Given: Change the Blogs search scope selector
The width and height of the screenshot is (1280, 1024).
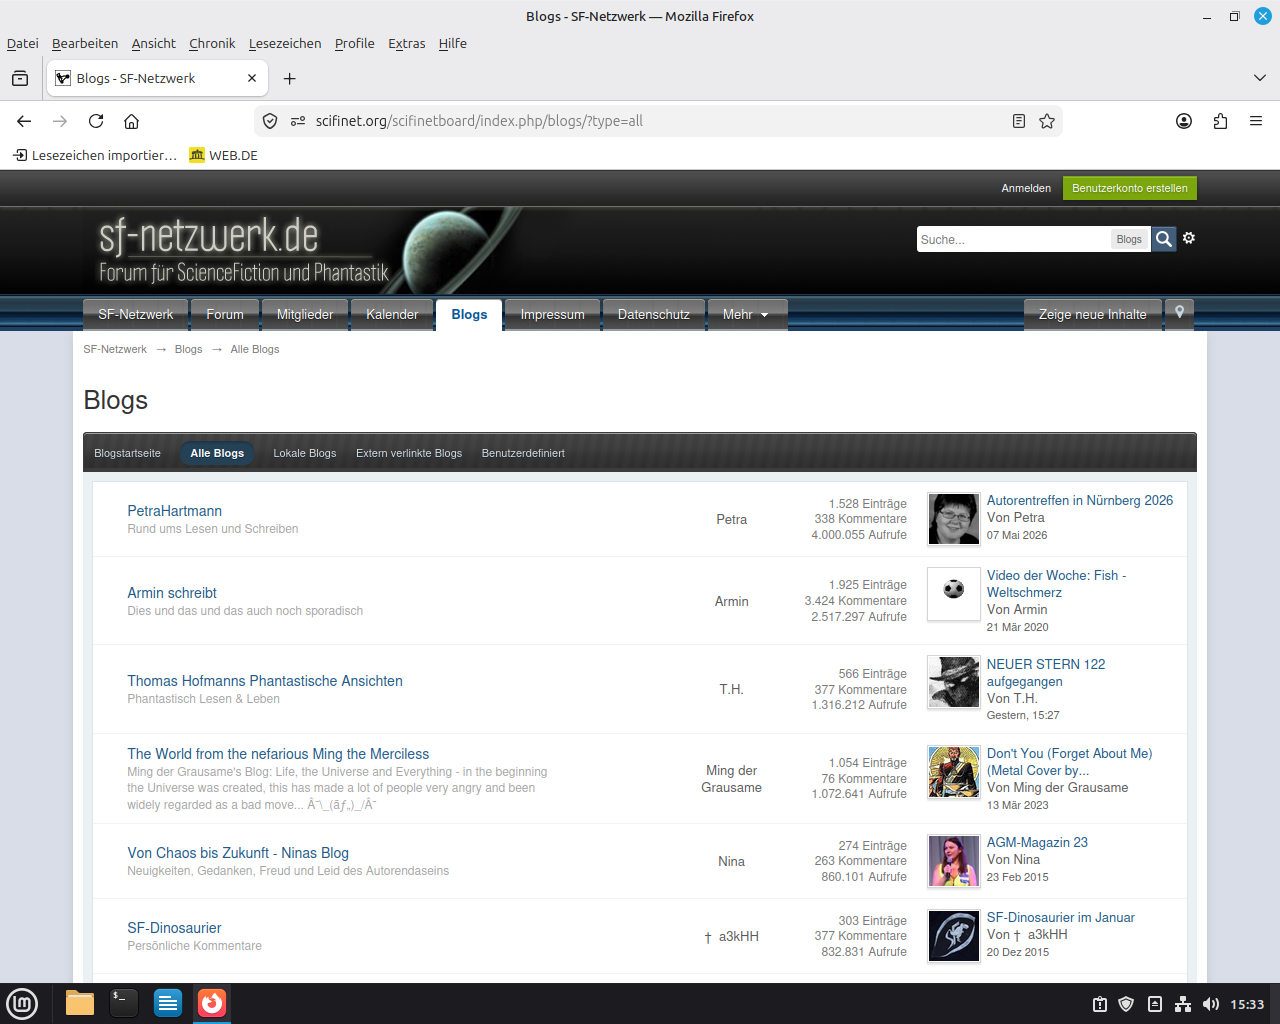Looking at the screenshot, I should coord(1129,239).
